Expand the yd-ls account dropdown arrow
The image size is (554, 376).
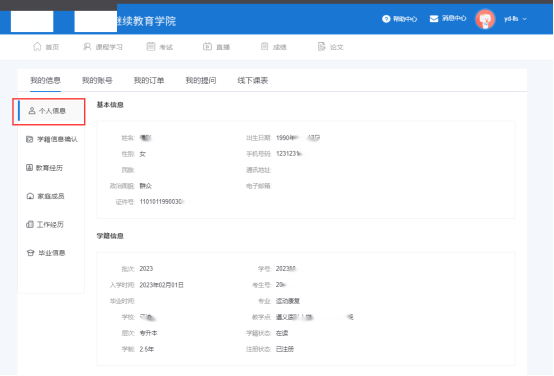coord(524,19)
